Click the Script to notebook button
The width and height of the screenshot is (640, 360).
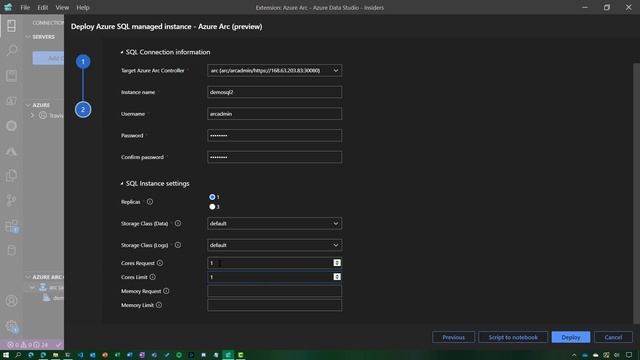[513, 337]
